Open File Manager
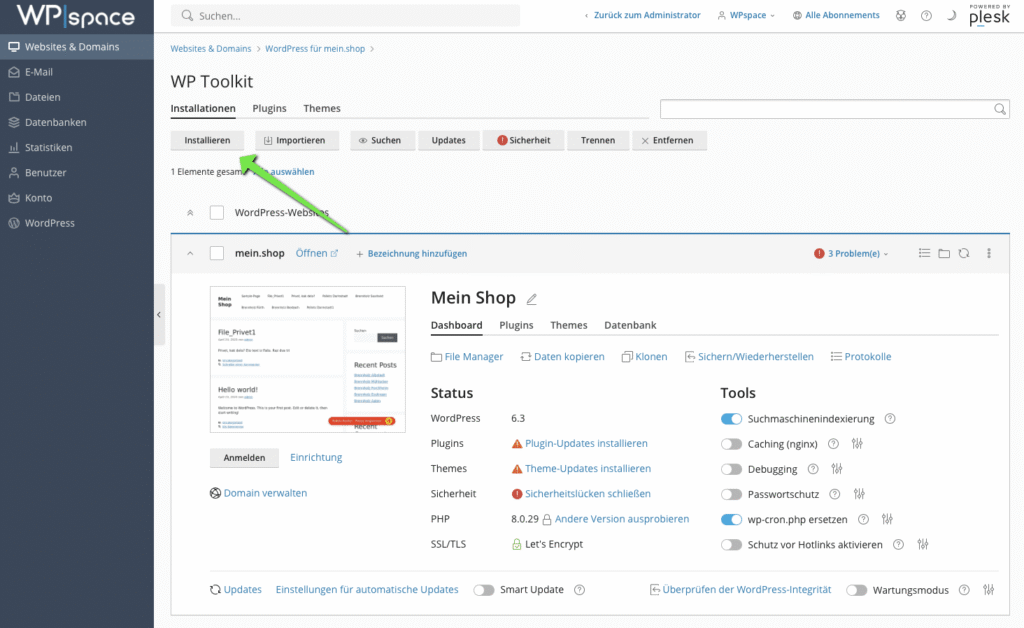Image resolution: width=1024 pixels, height=628 pixels. [x=467, y=356]
